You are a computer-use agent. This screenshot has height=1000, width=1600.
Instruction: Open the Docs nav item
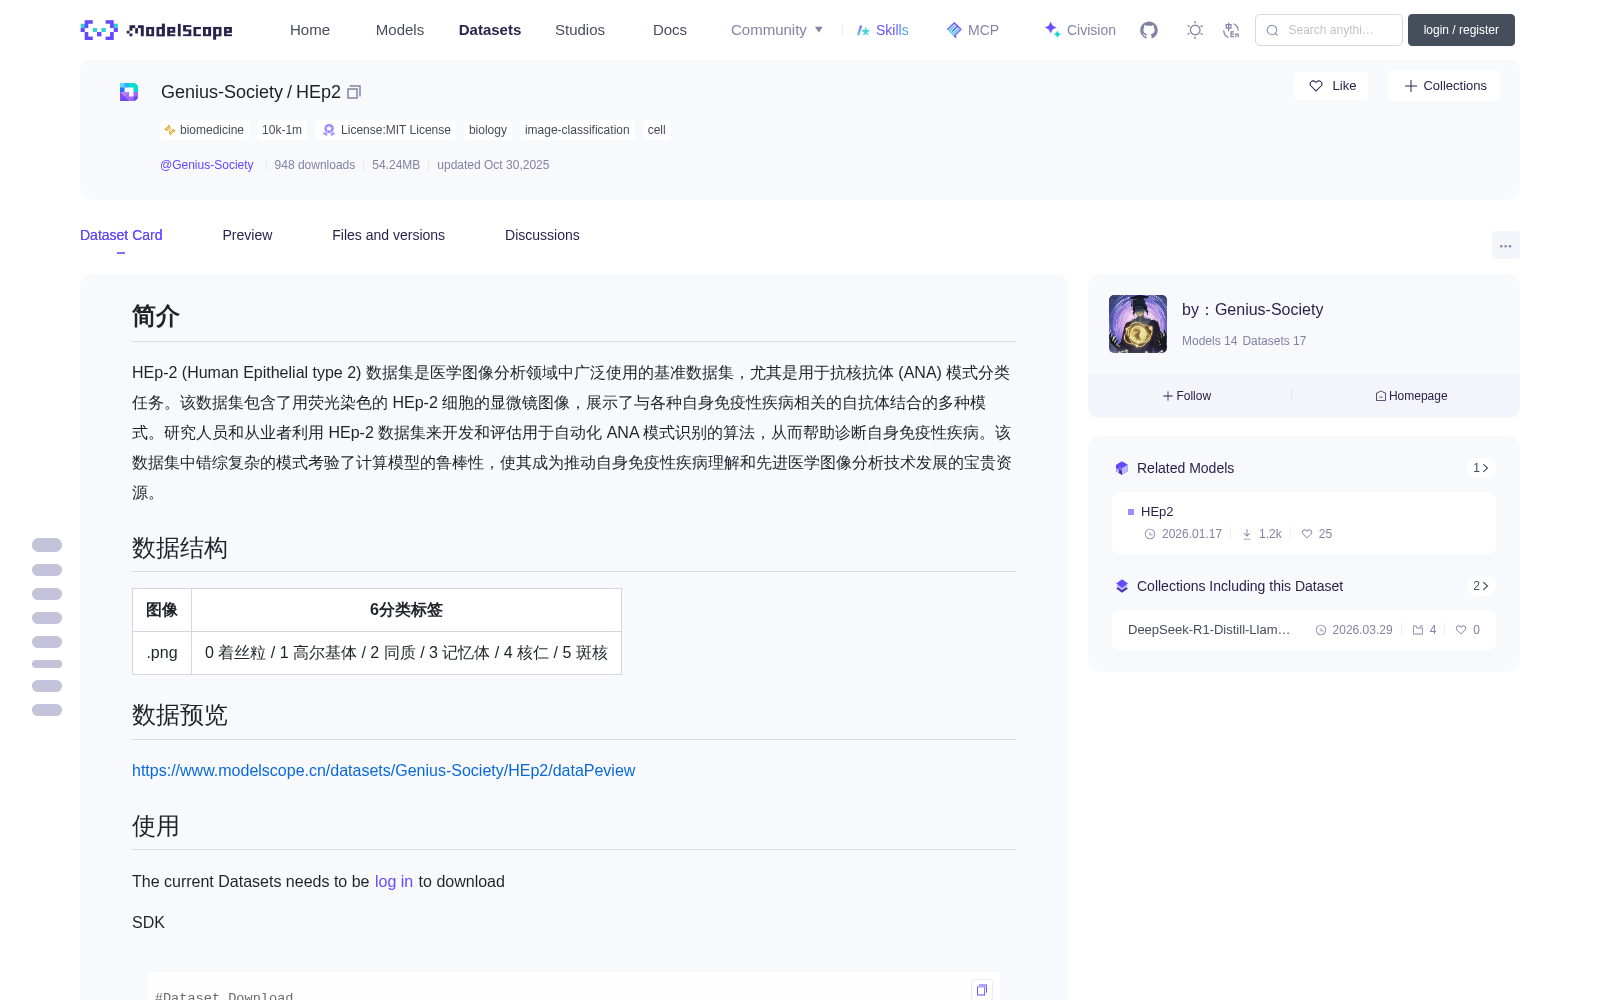click(670, 30)
